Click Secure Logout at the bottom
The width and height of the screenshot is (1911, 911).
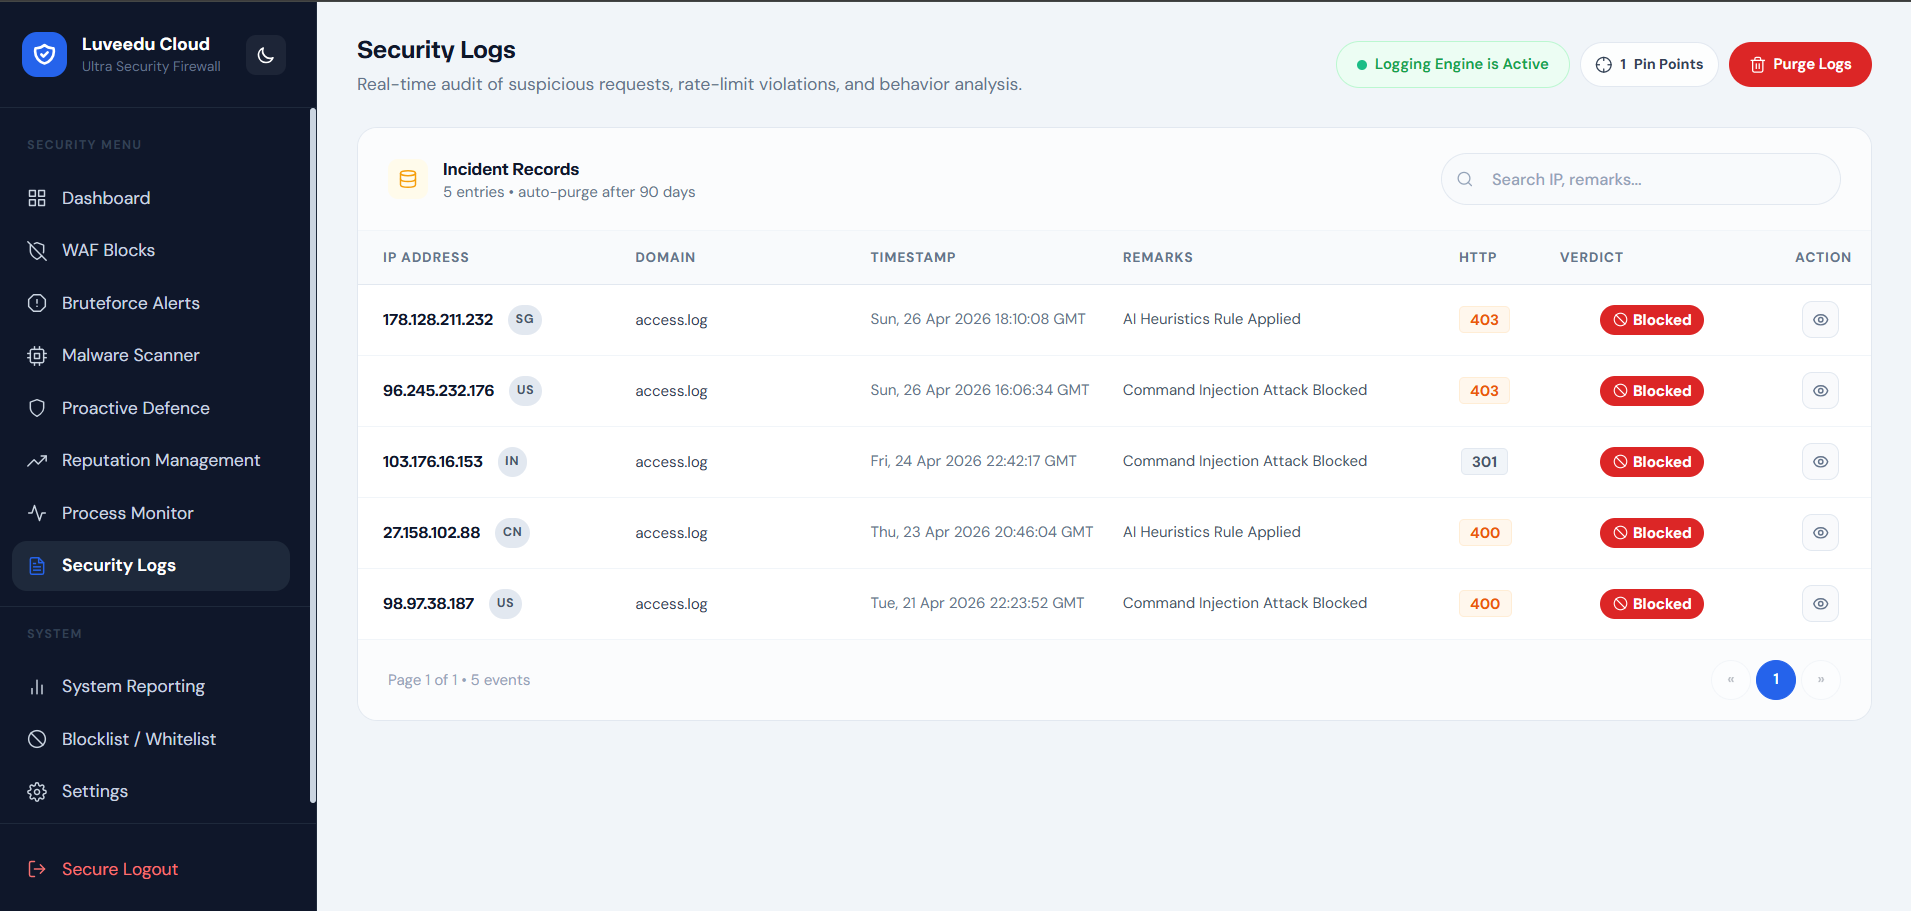(119, 868)
